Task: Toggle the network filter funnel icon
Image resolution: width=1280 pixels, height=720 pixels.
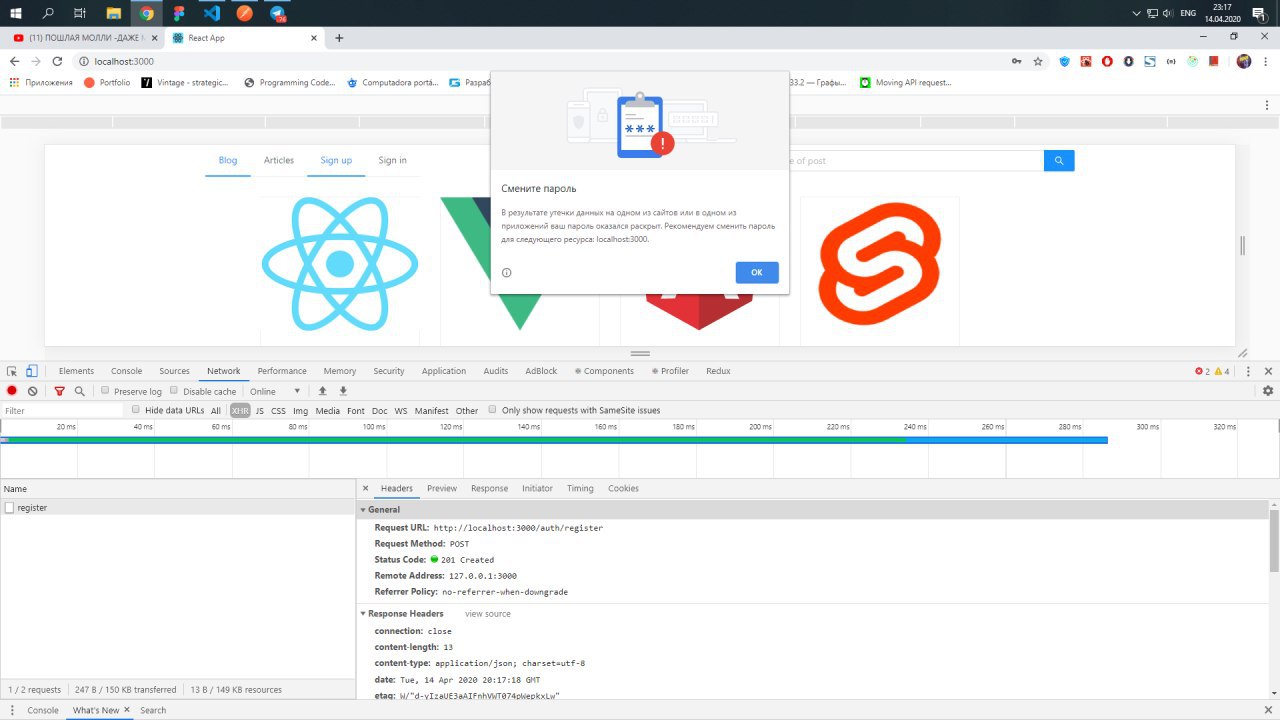Action: pyautogui.click(x=59, y=391)
